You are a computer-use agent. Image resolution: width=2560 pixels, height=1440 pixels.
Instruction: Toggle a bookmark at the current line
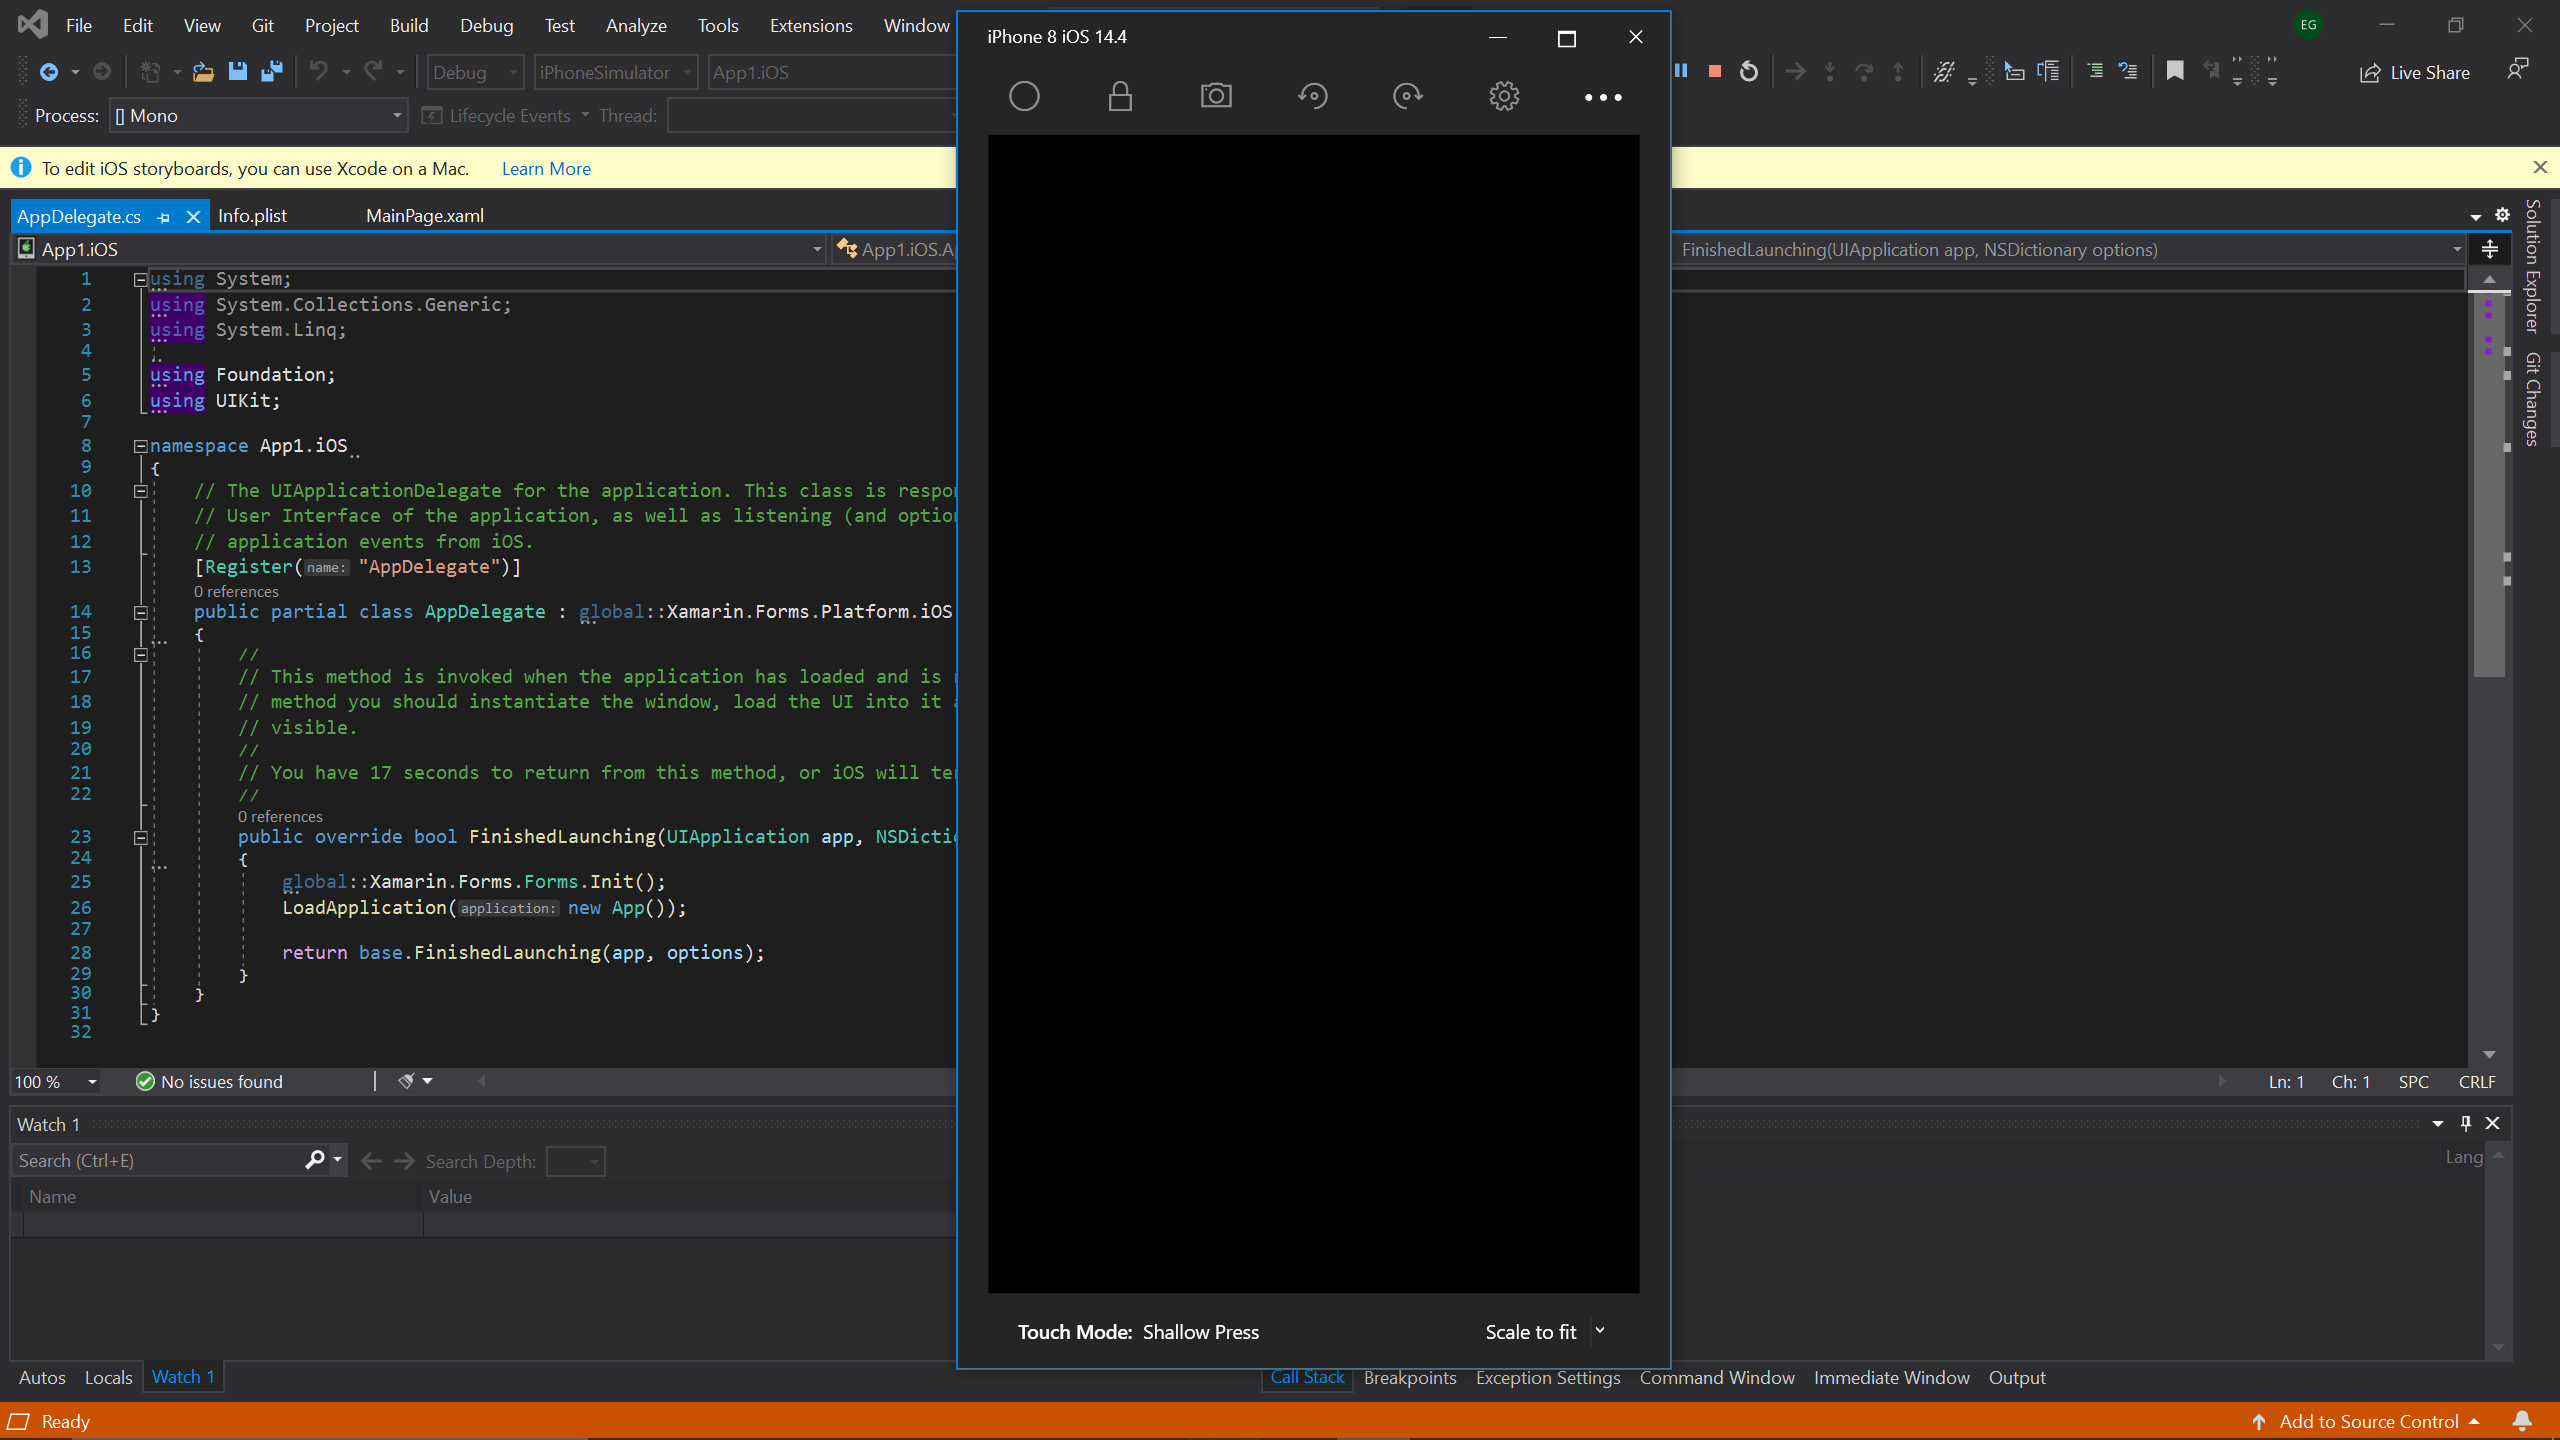2175,71
